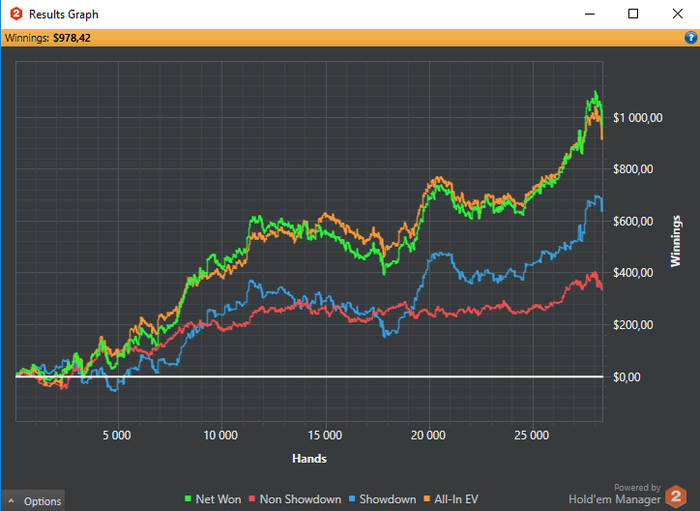Click the Powered by Hold'em Manager text

pyautogui.click(x=615, y=494)
